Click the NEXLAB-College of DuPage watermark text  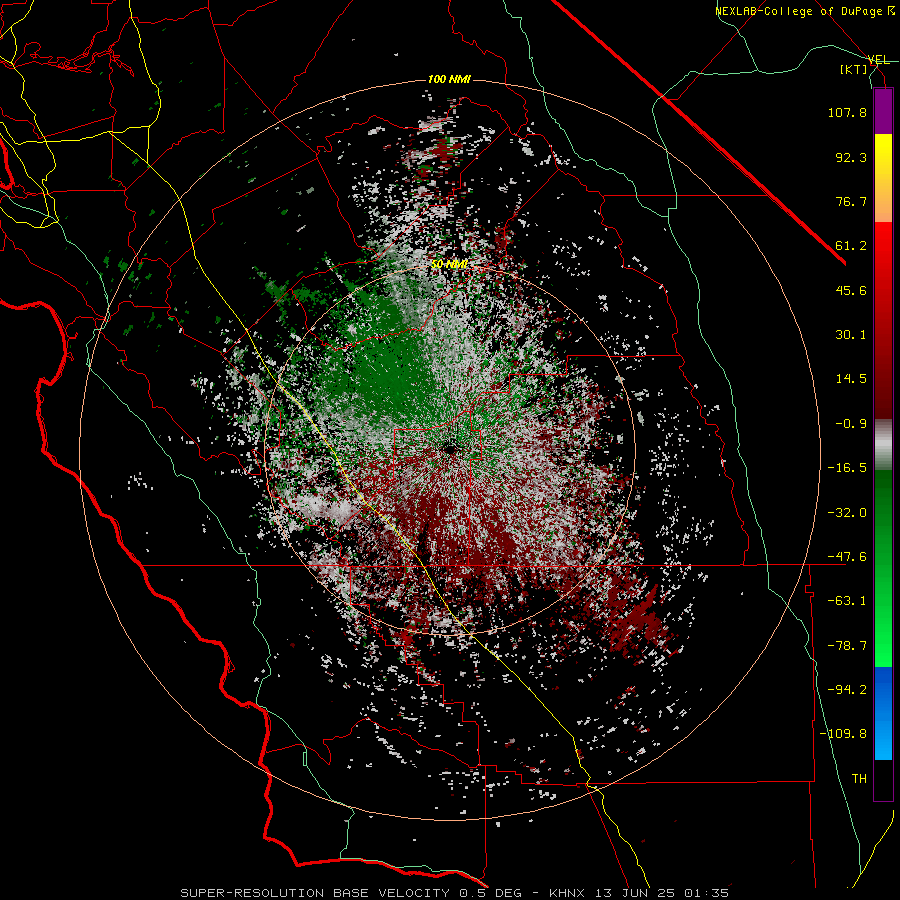pos(804,11)
